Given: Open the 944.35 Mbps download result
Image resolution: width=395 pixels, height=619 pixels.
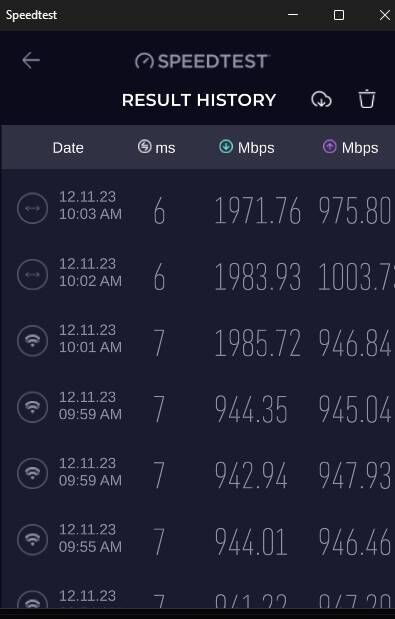Looking at the screenshot, I should click(x=198, y=408).
